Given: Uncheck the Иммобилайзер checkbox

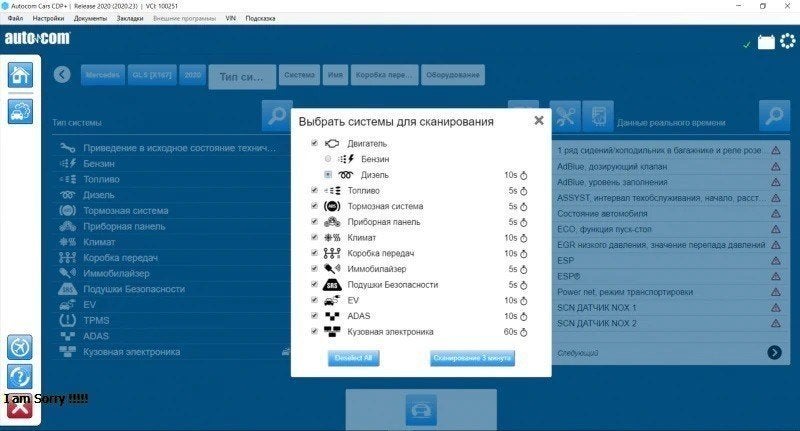Looking at the screenshot, I should click(314, 269).
